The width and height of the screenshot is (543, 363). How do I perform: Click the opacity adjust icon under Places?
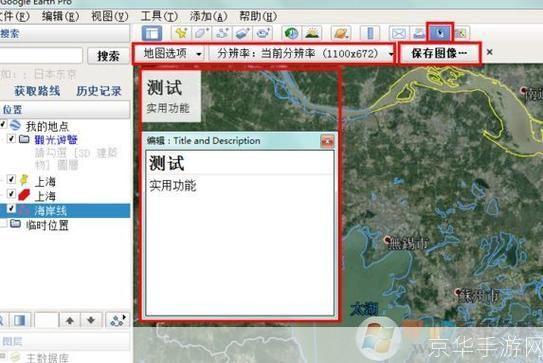tap(20, 320)
